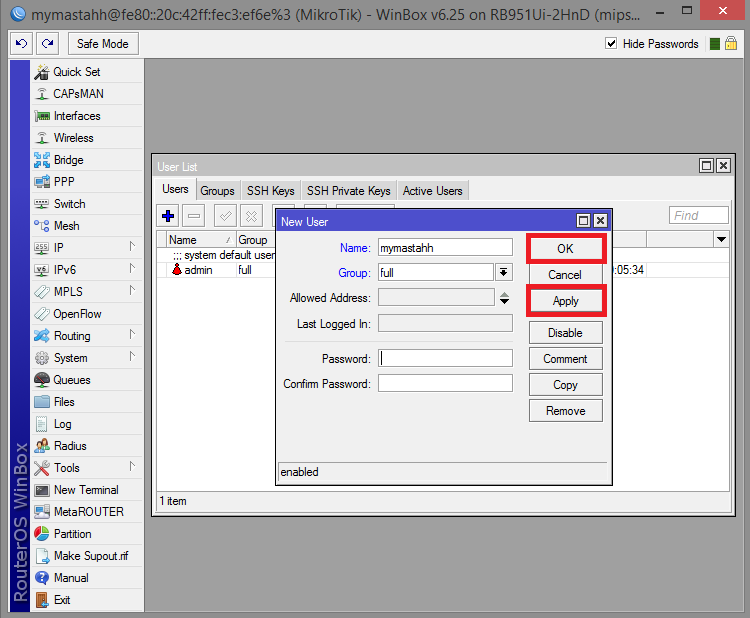This screenshot has height=618, width=750.
Task: Expand the IP submenu
Action: click(132, 247)
